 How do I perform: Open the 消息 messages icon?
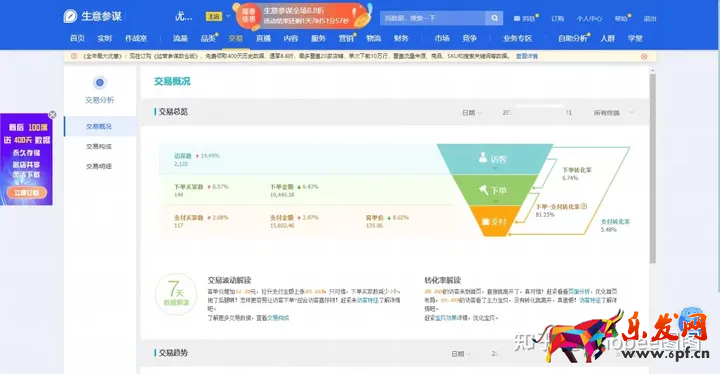tap(517, 18)
